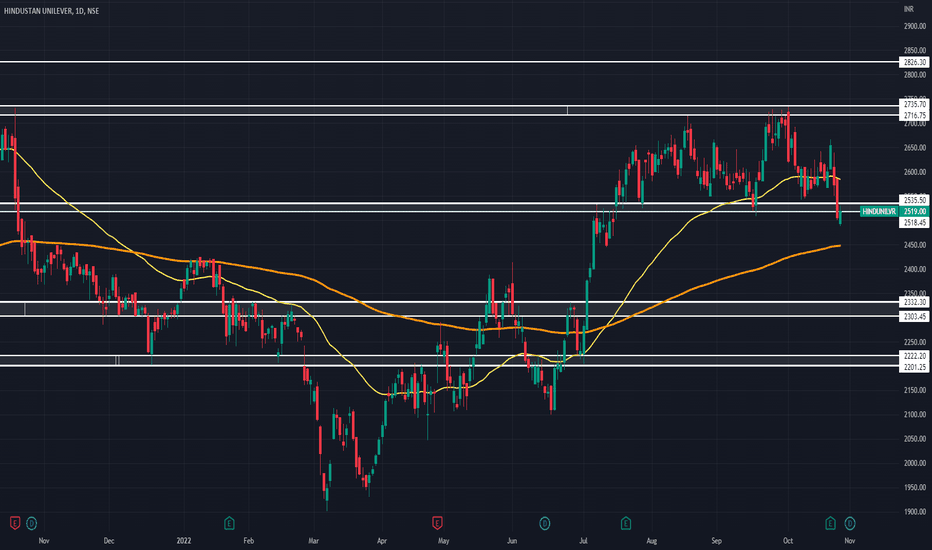Screen dimensions: 932x550
Task: Select the 2332.30 horizontal line label
Action: [x=915, y=303]
